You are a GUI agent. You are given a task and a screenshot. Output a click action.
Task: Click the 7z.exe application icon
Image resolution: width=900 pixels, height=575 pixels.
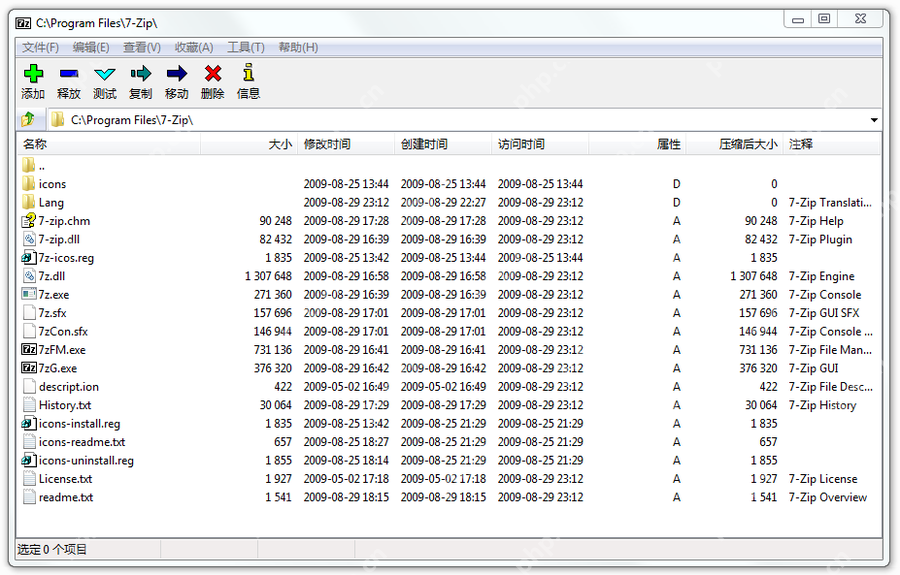(29, 294)
